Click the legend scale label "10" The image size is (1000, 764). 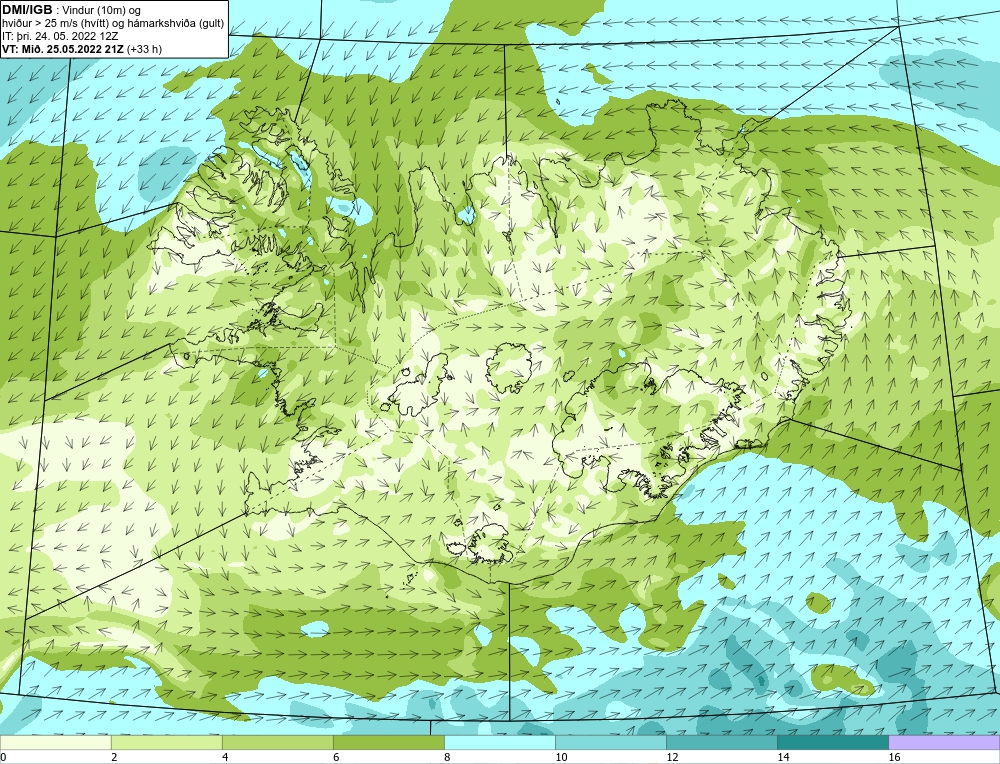tap(561, 757)
